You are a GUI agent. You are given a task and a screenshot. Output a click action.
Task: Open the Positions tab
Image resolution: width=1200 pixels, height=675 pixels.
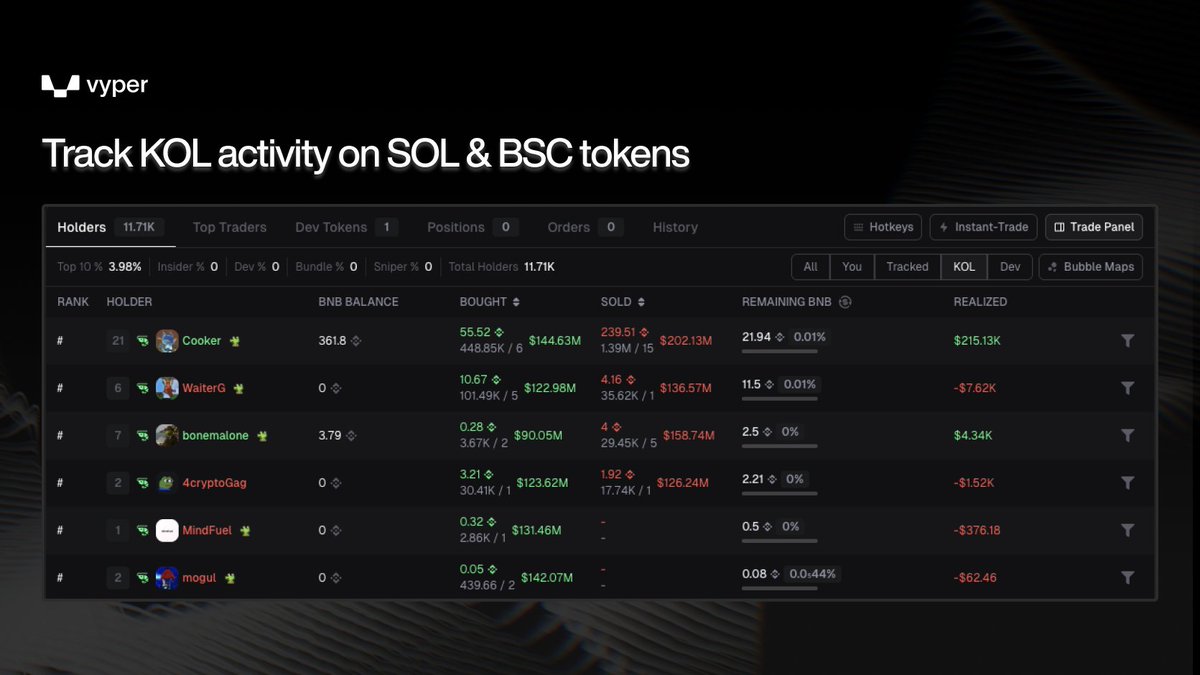point(471,227)
